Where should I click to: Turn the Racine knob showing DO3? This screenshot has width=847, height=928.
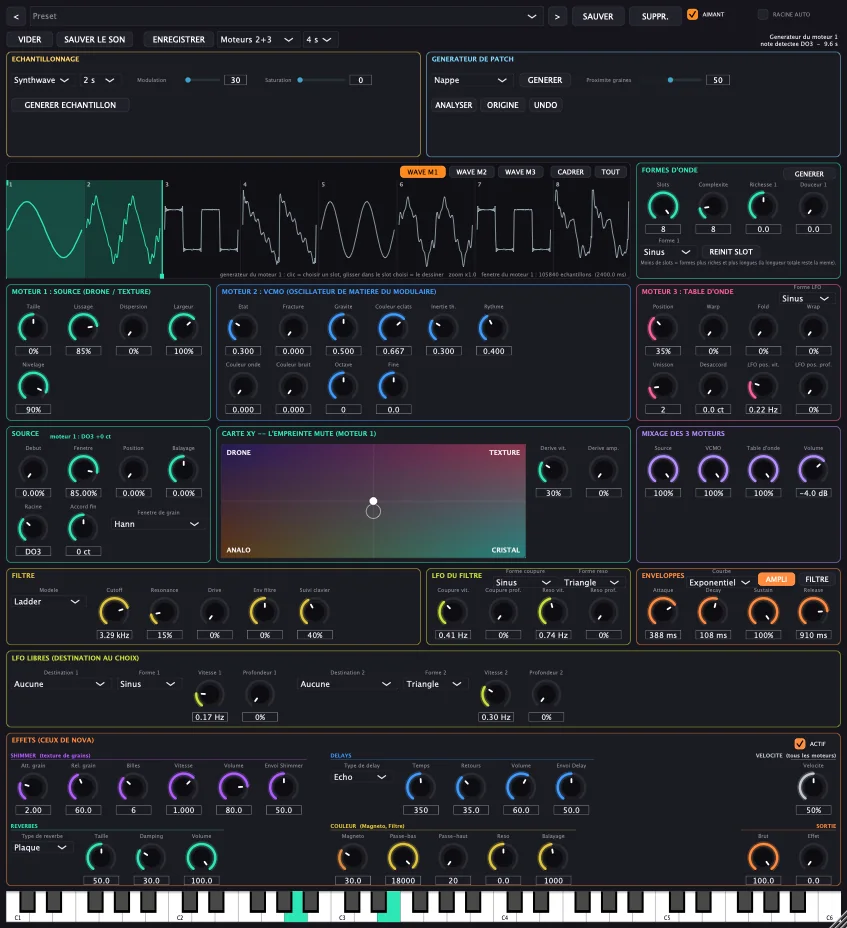click(x=33, y=529)
